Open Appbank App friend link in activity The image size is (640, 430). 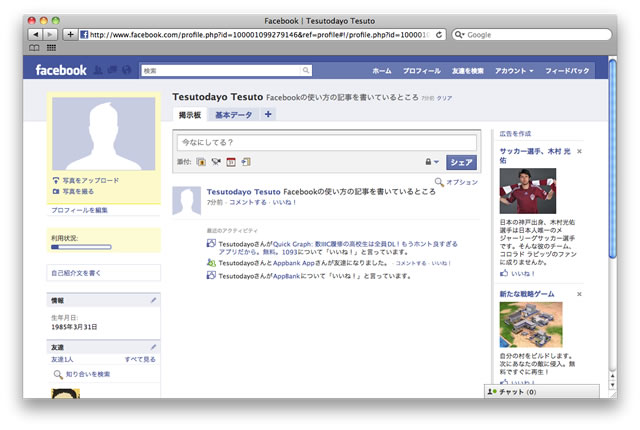[x=294, y=263]
